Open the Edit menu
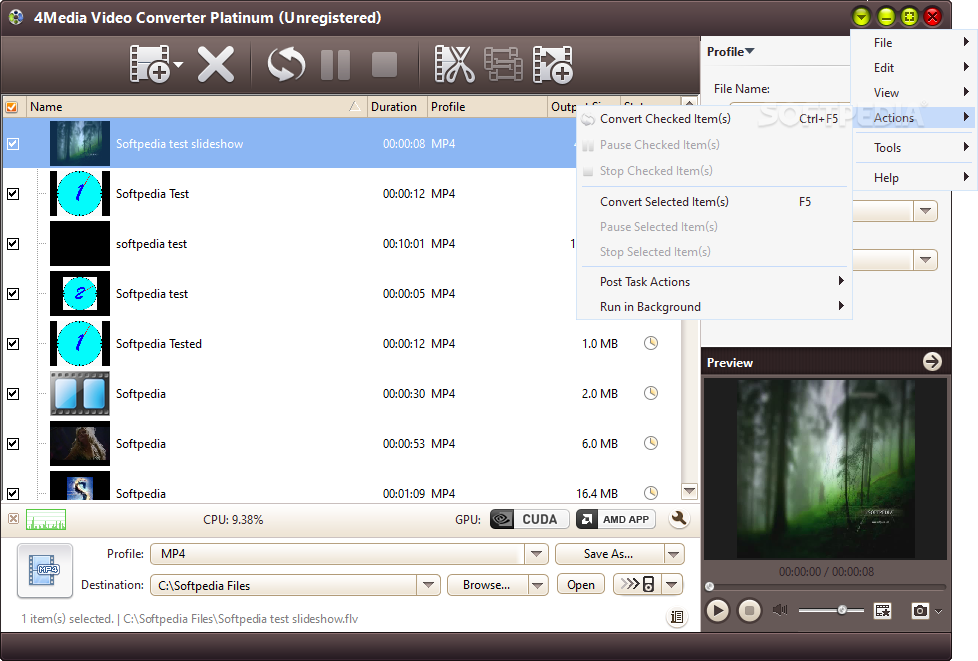Viewport: 978px width, 661px height. tap(914, 67)
